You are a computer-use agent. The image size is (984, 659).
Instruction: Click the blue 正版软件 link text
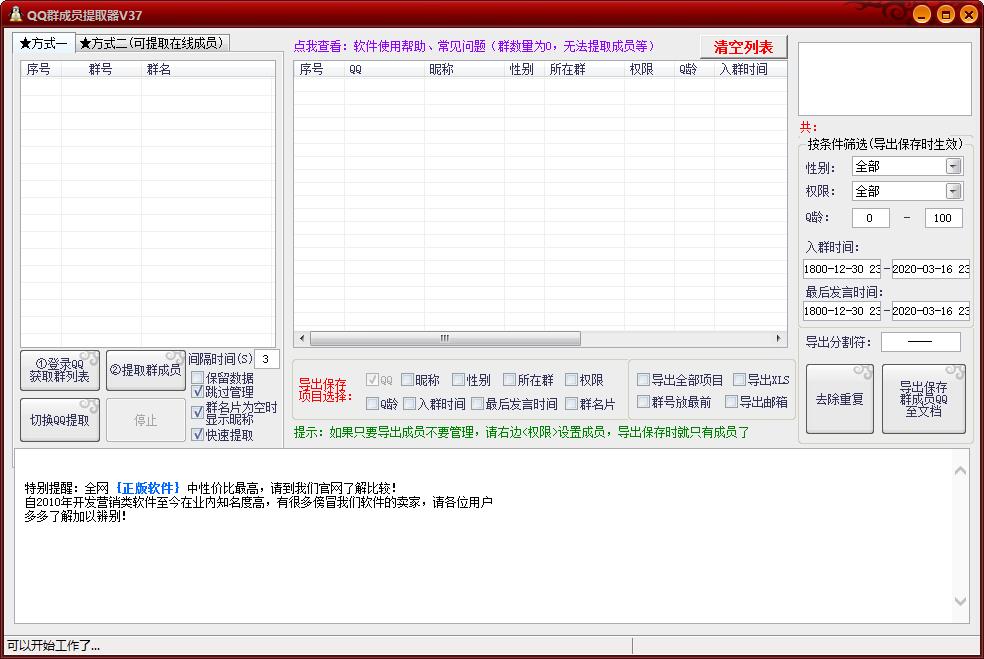pyautogui.click(x=147, y=488)
